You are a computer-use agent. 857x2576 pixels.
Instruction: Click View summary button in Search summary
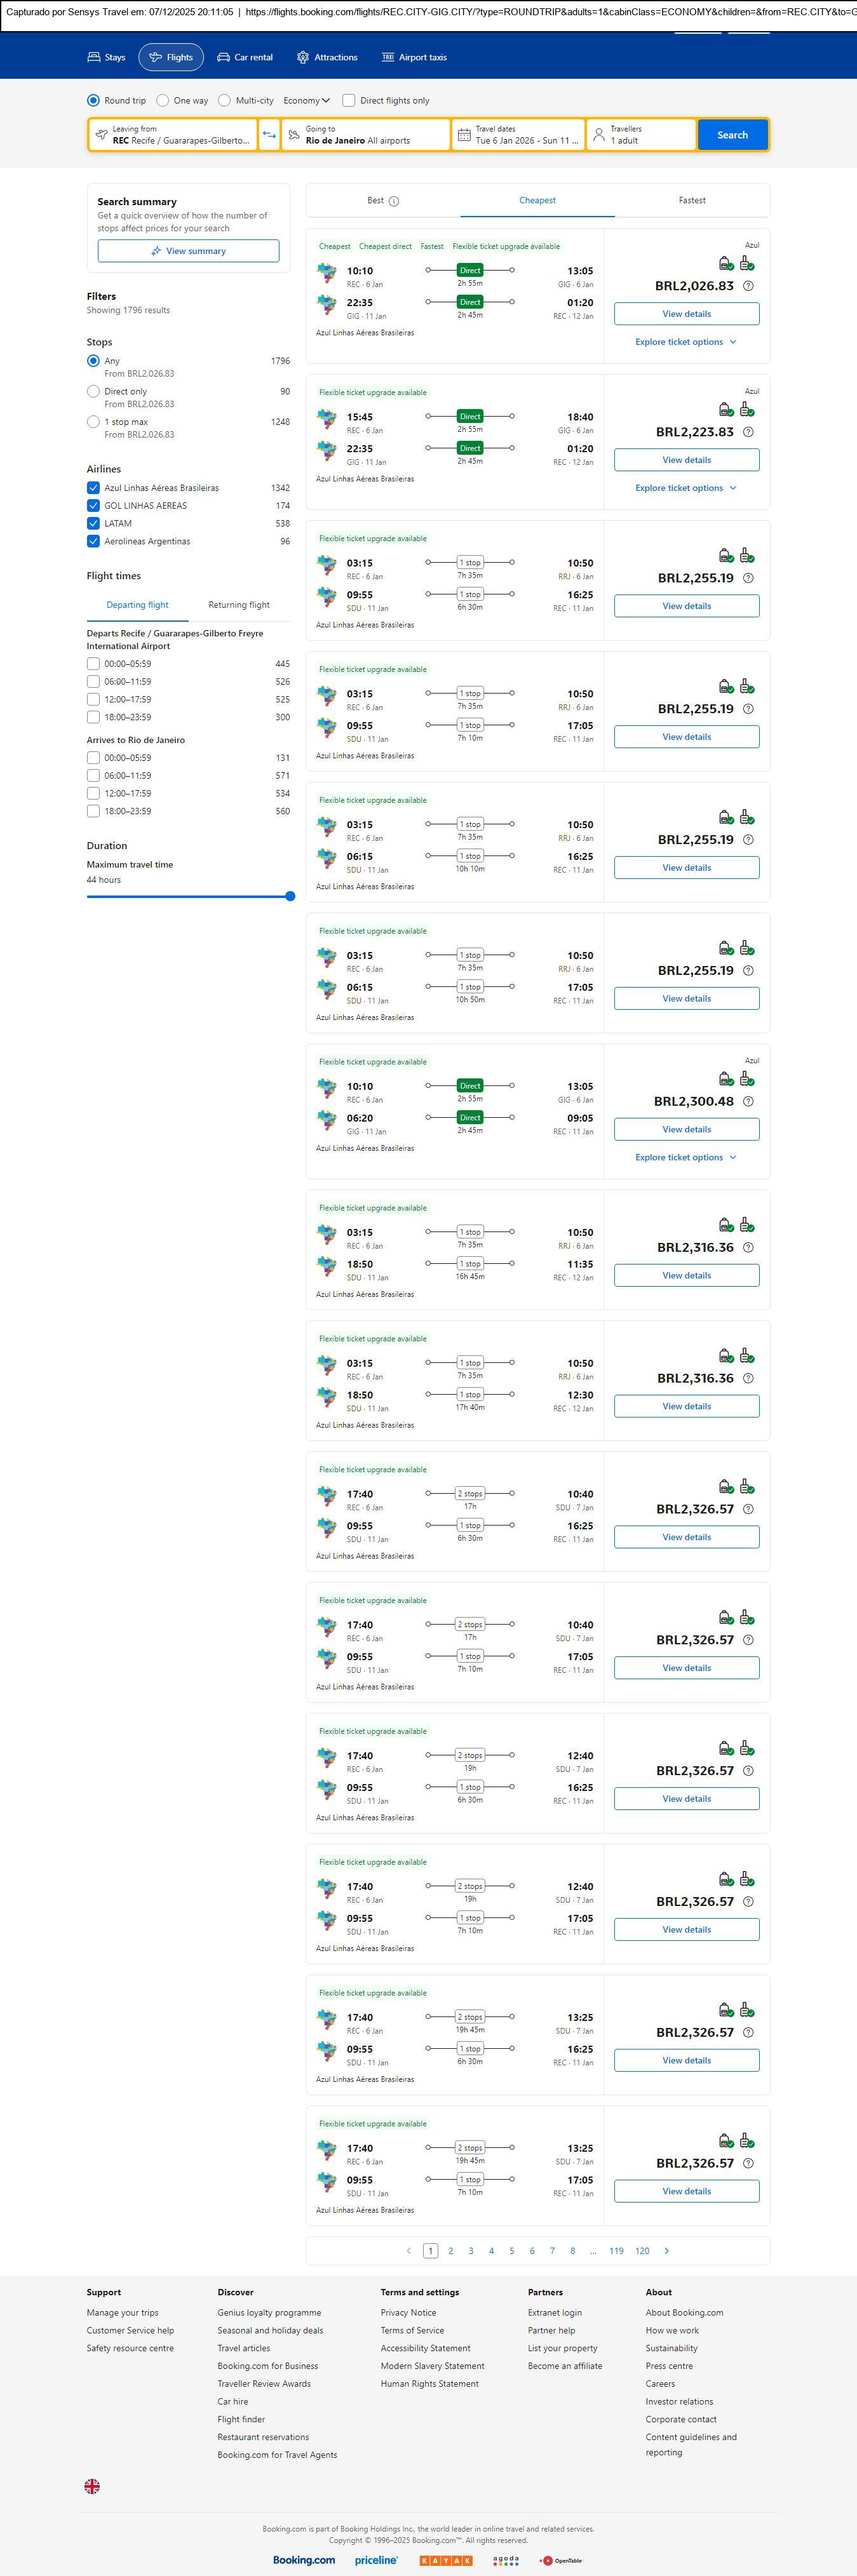(x=188, y=251)
